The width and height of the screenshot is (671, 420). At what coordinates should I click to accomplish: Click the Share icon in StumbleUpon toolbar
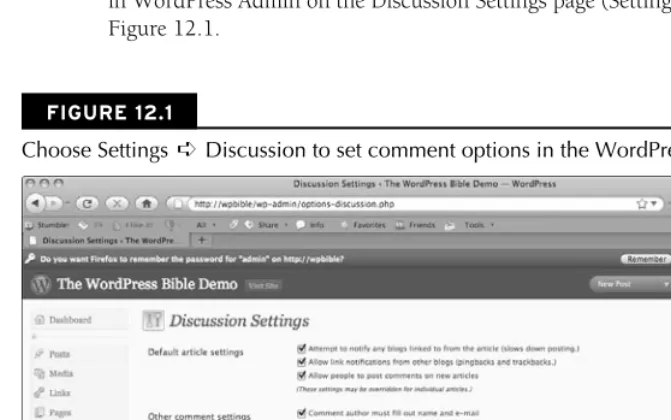[249, 225]
